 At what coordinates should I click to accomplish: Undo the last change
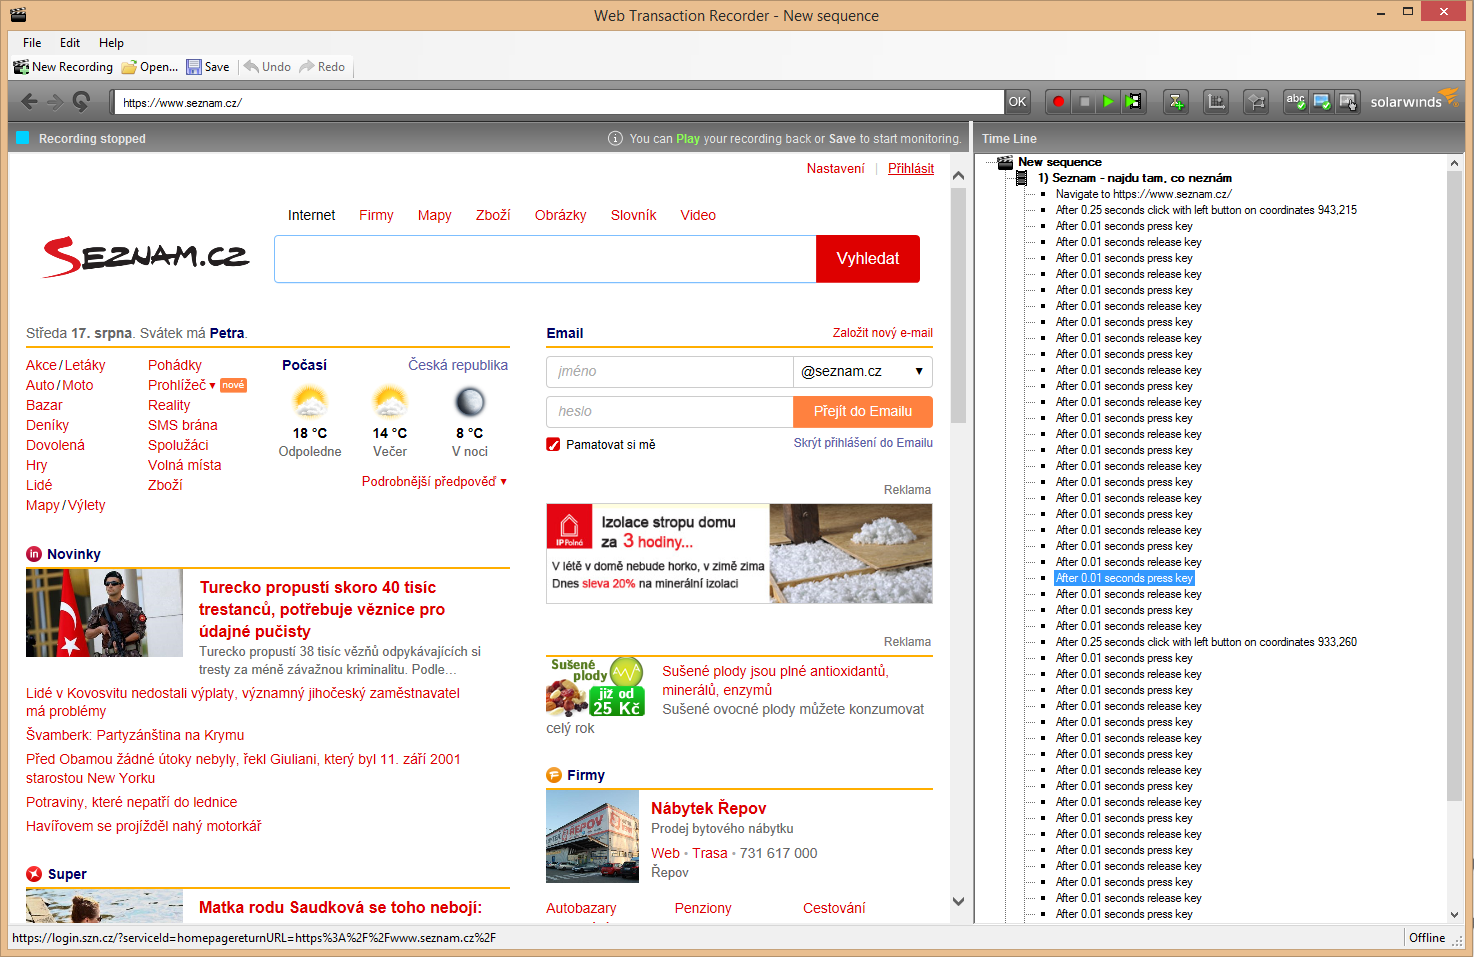pos(267,67)
